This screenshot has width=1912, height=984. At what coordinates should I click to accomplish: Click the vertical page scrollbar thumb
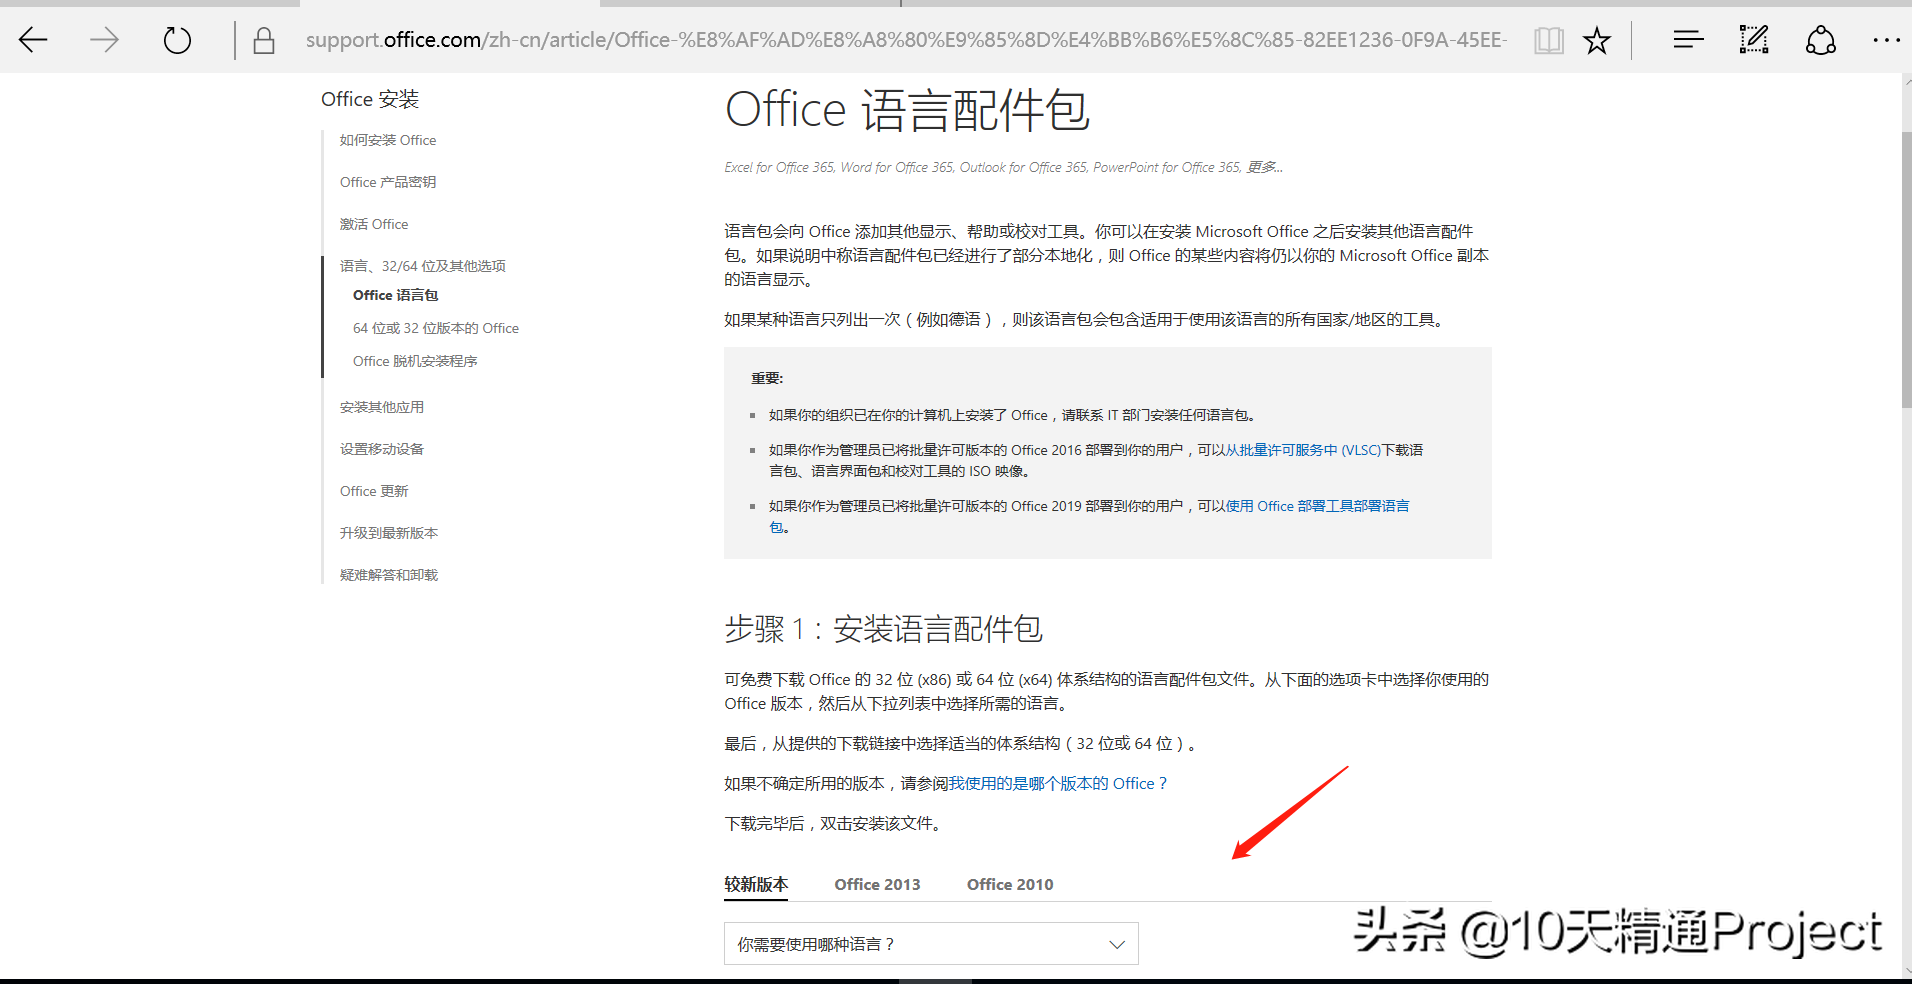tap(1906, 270)
